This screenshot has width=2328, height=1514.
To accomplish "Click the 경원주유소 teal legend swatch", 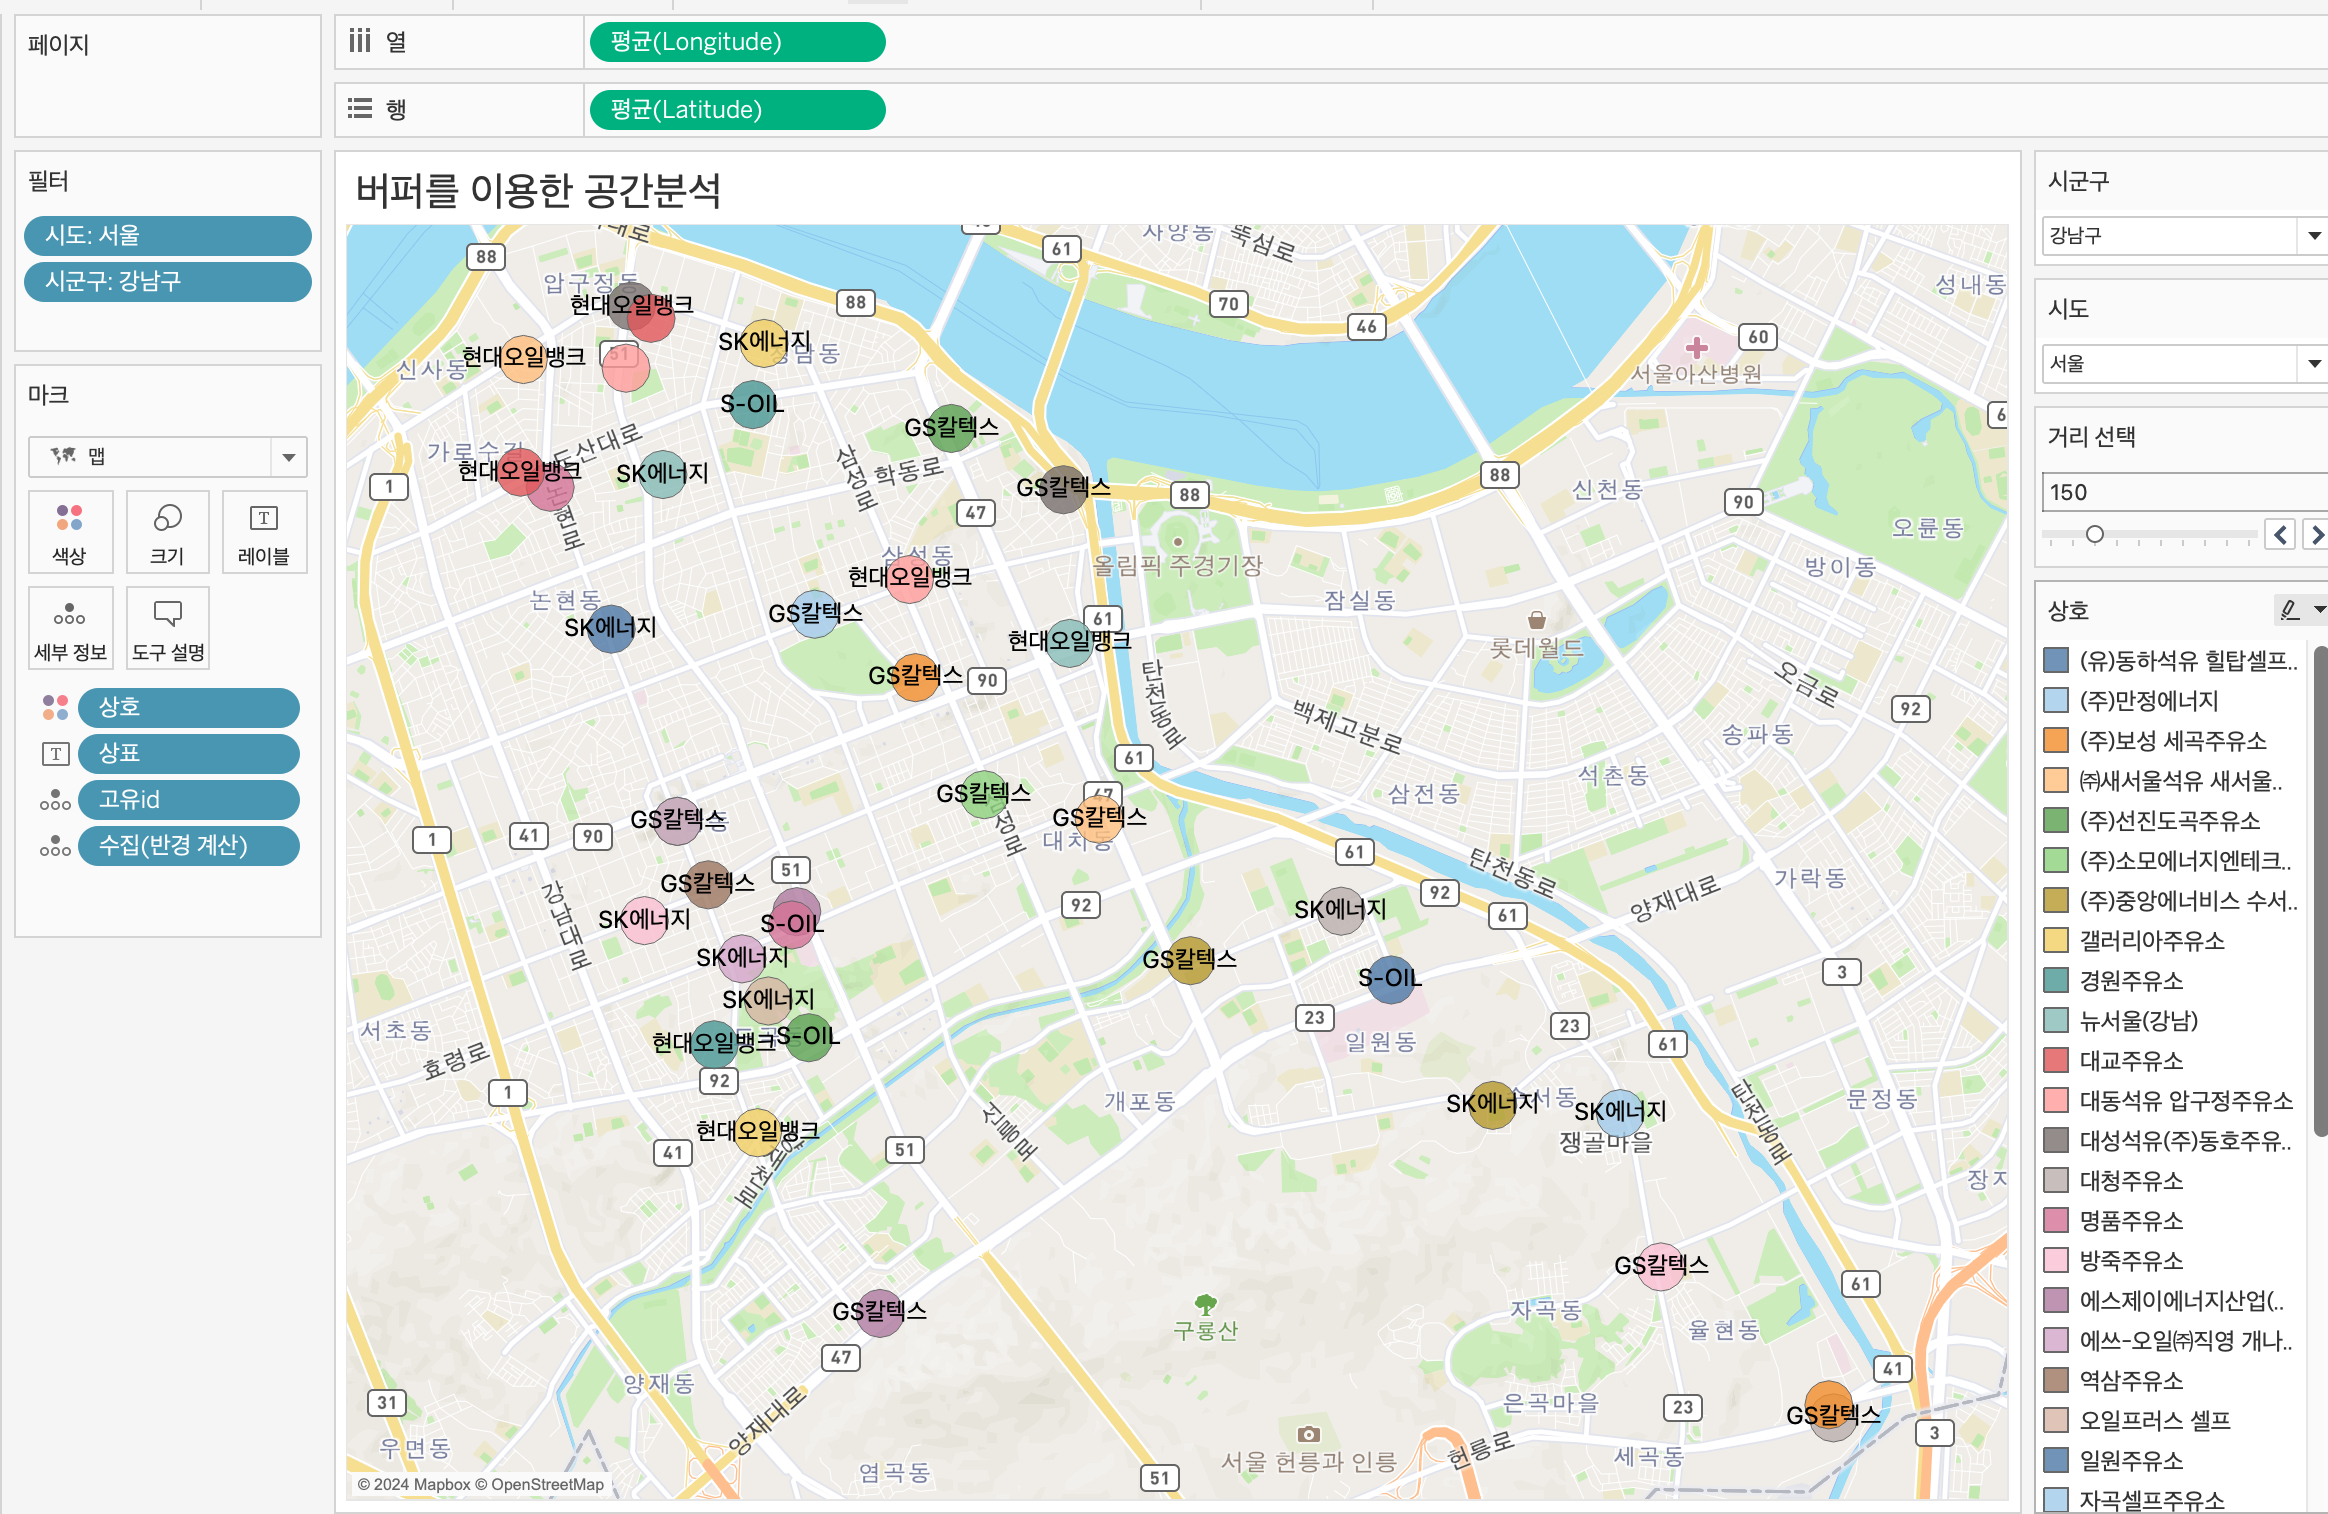I will tap(2056, 980).
